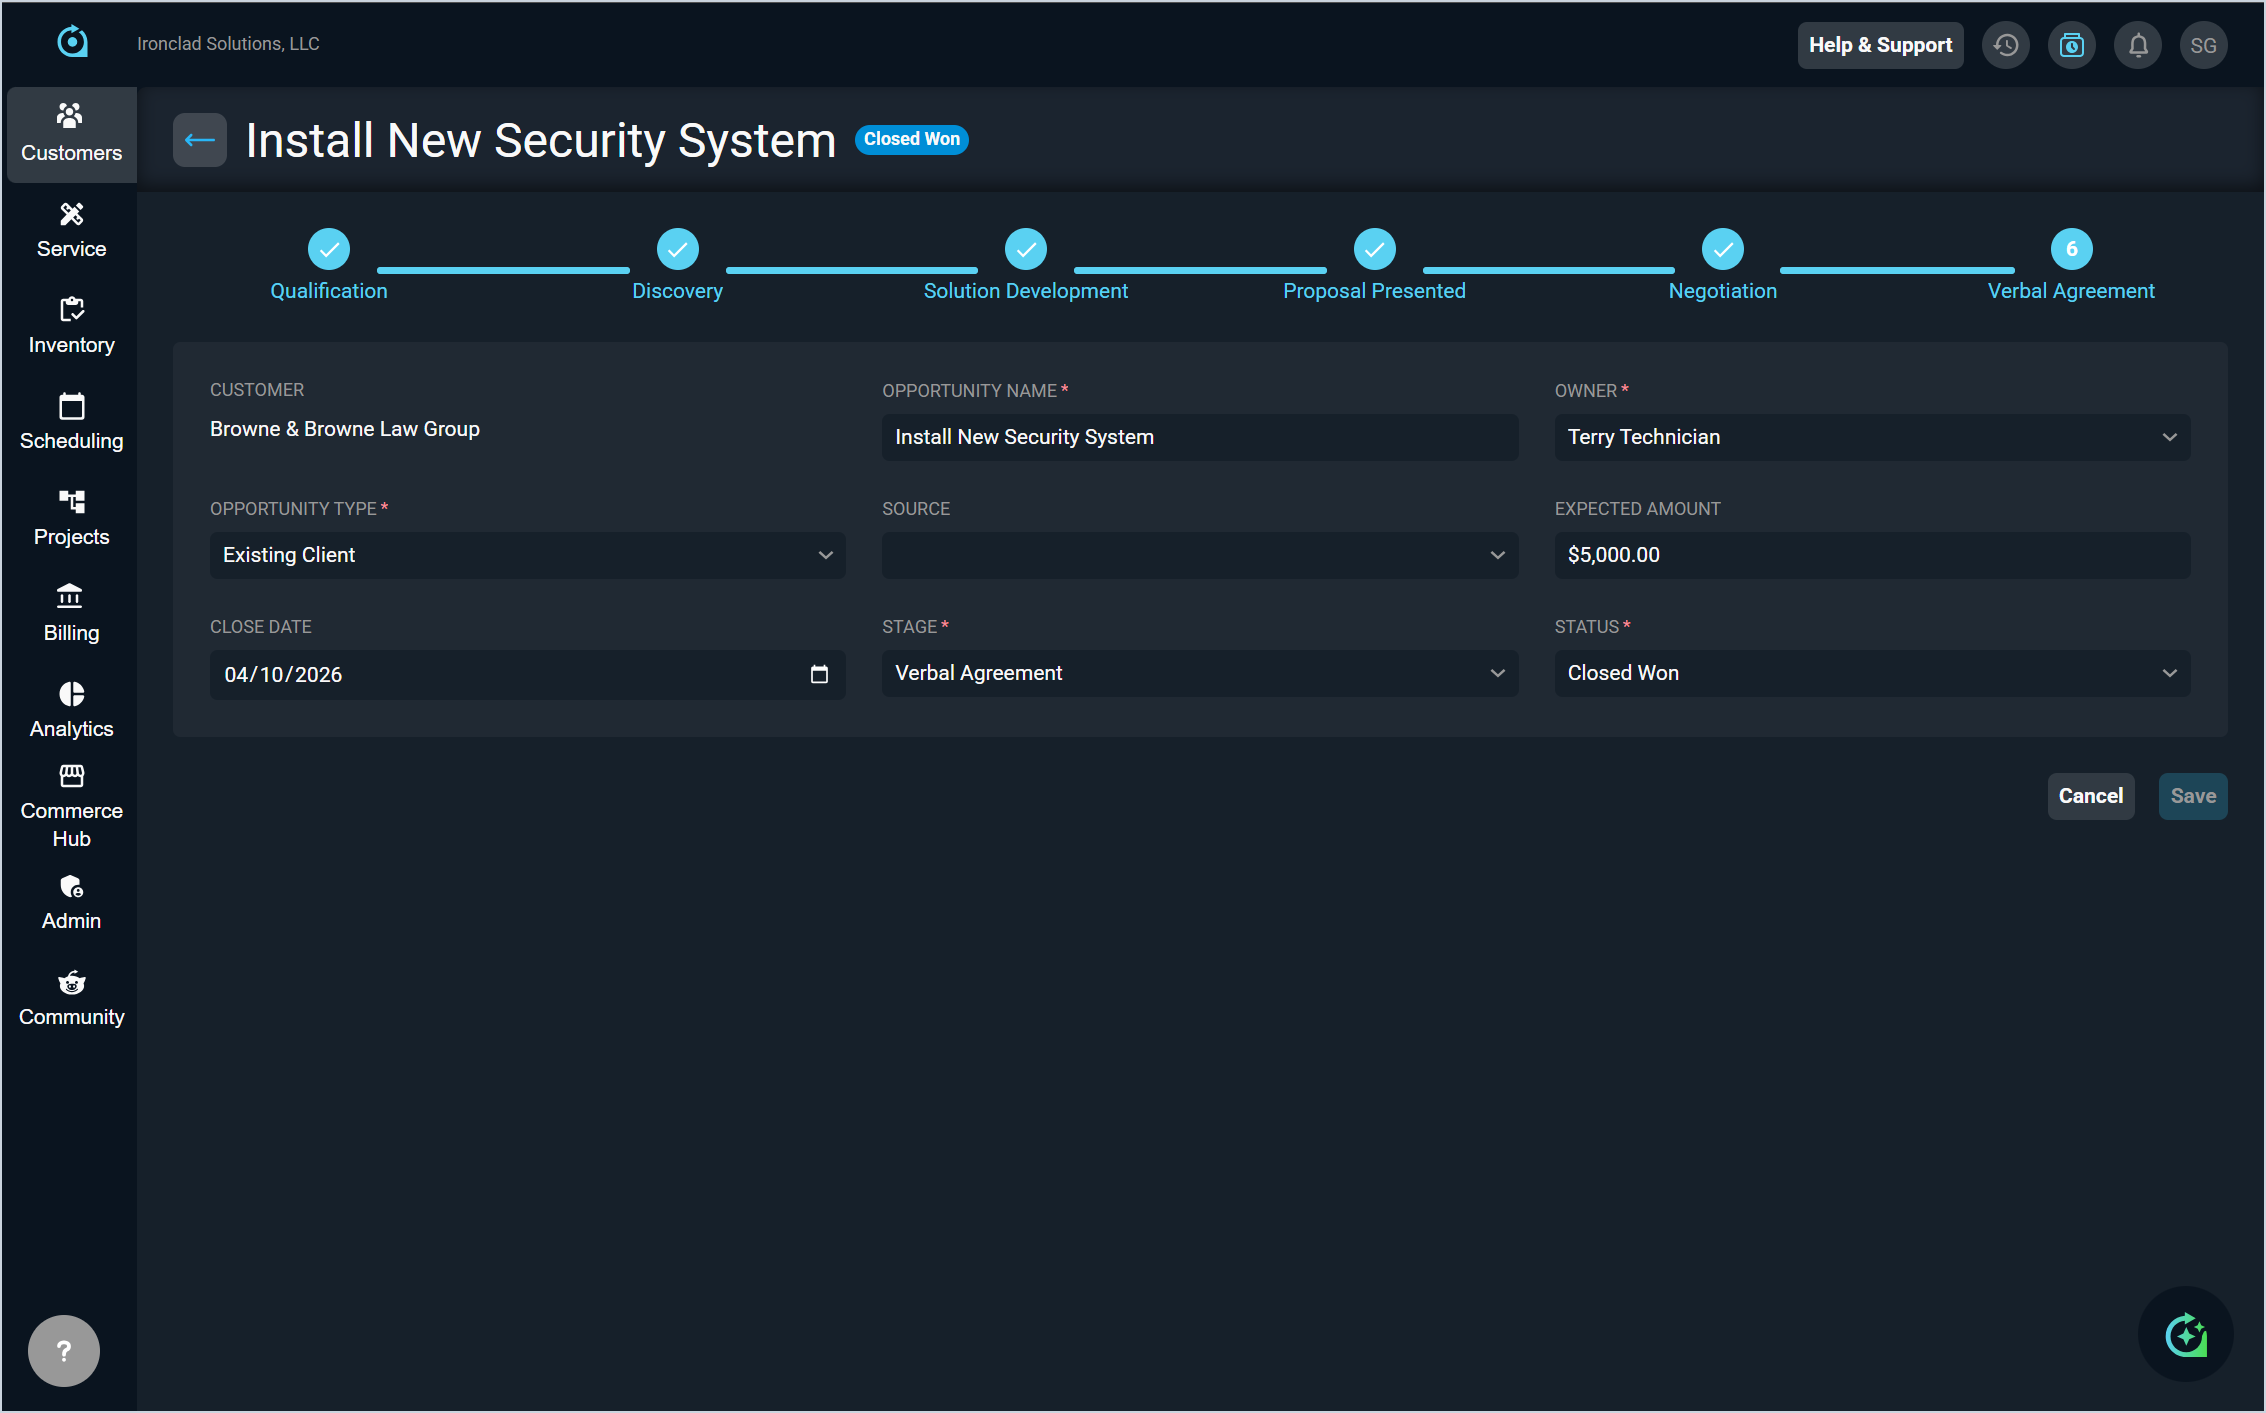Open the notifications bell
This screenshot has width=2266, height=1413.
tap(2137, 45)
